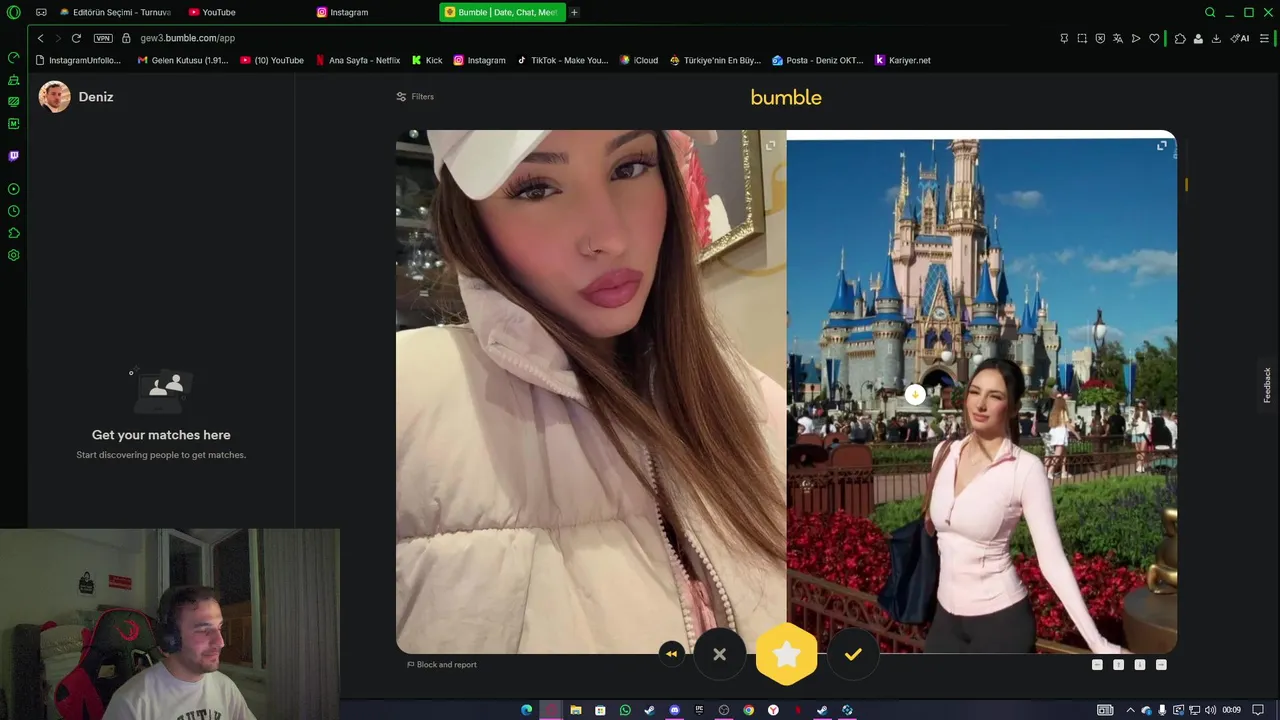This screenshot has height=720, width=1280.
Task: Open the Kick bookmark
Action: point(427,60)
